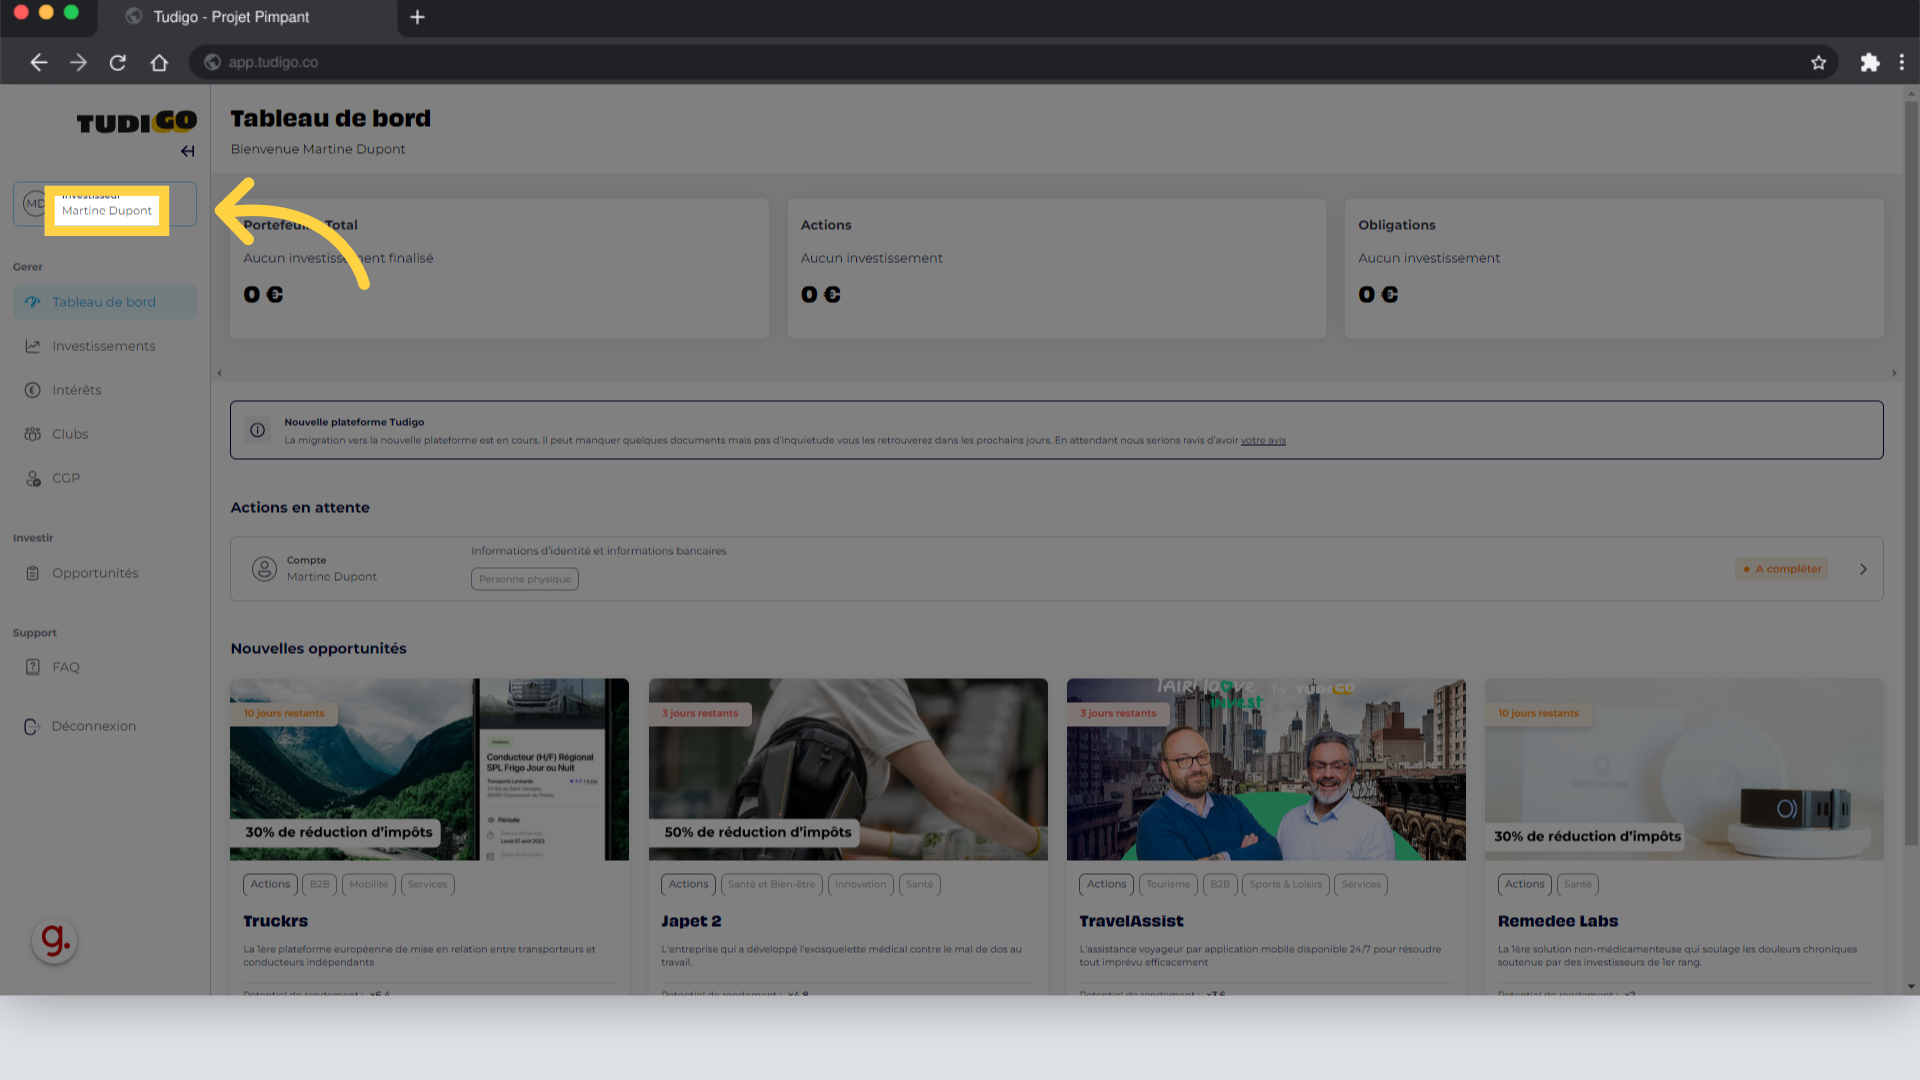Viewport: 1920px width, 1080px height.
Task: Click the Truckrs title
Action: click(275, 921)
